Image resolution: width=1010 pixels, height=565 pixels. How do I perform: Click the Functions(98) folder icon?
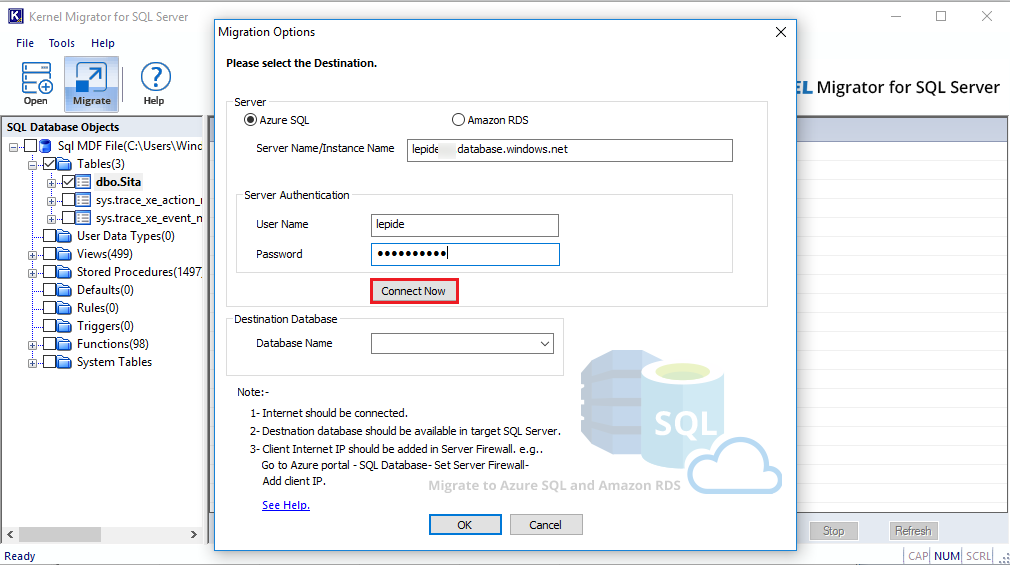64,345
